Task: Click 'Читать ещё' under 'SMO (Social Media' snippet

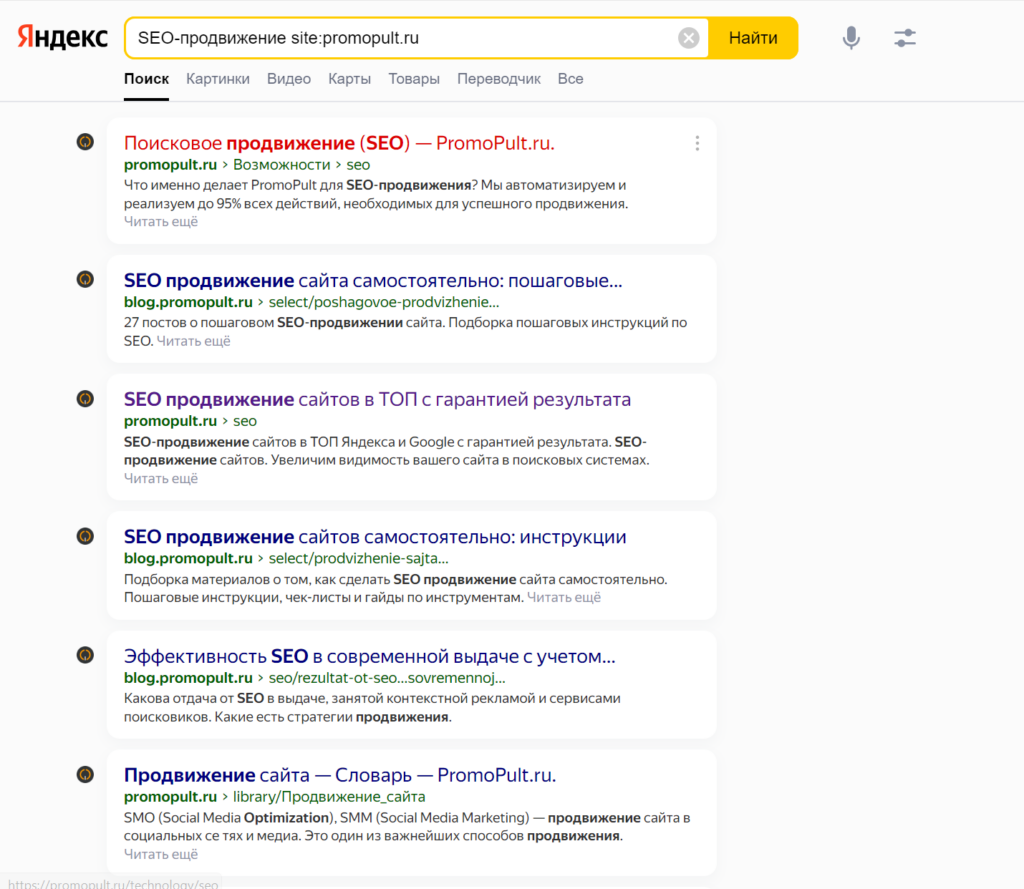Action: [161, 854]
